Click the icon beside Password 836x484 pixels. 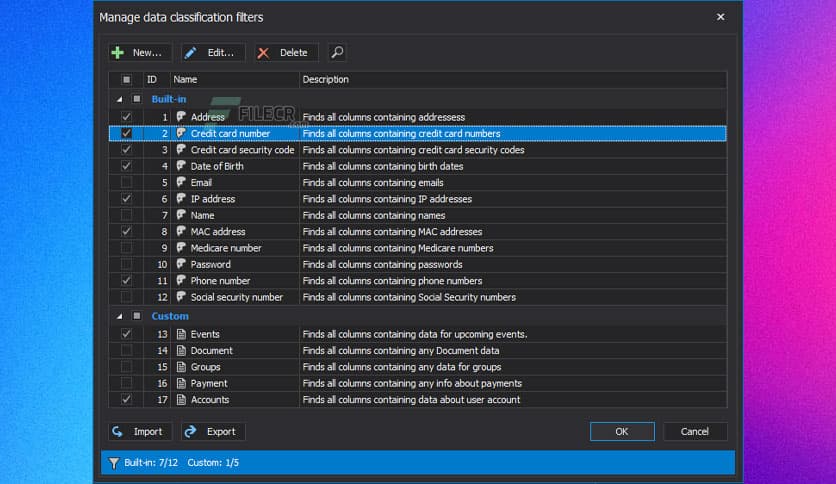click(x=181, y=264)
